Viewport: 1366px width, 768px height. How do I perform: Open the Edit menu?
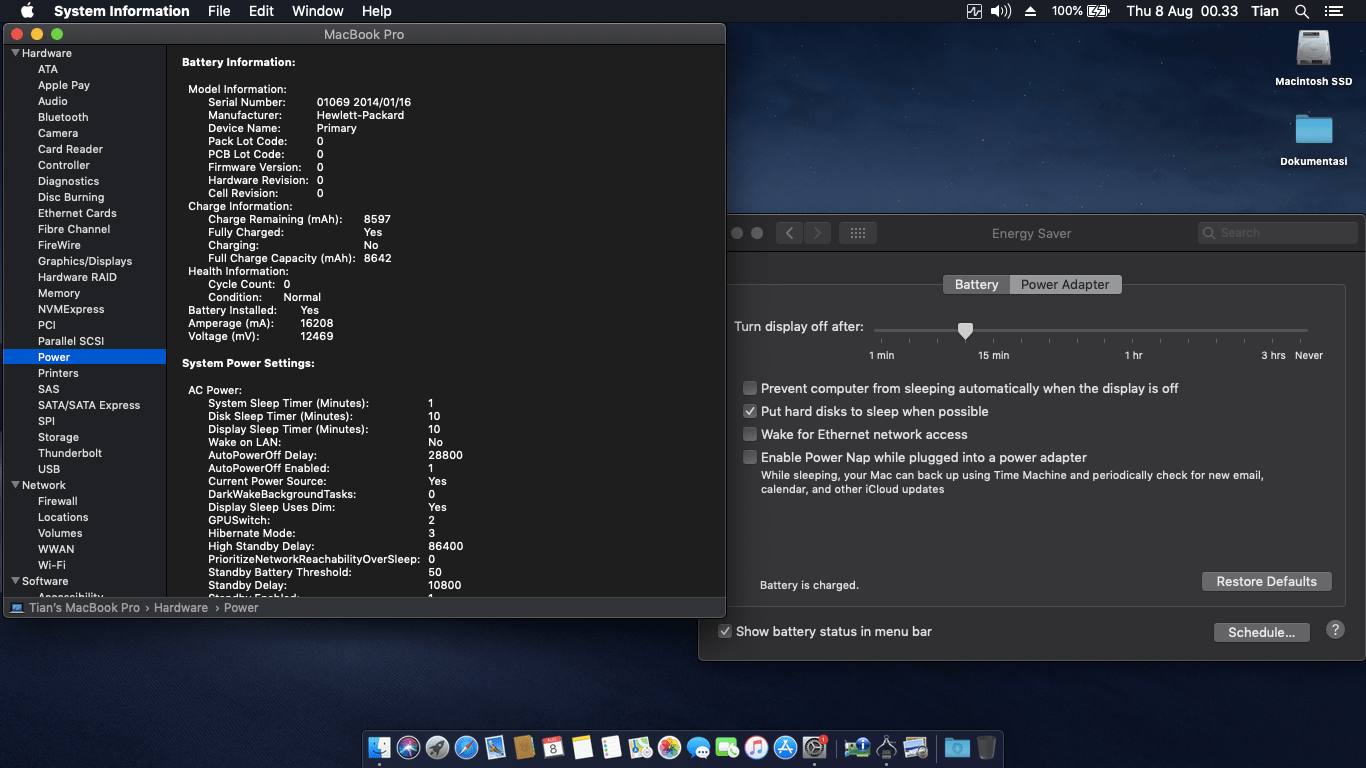point(262,11)
